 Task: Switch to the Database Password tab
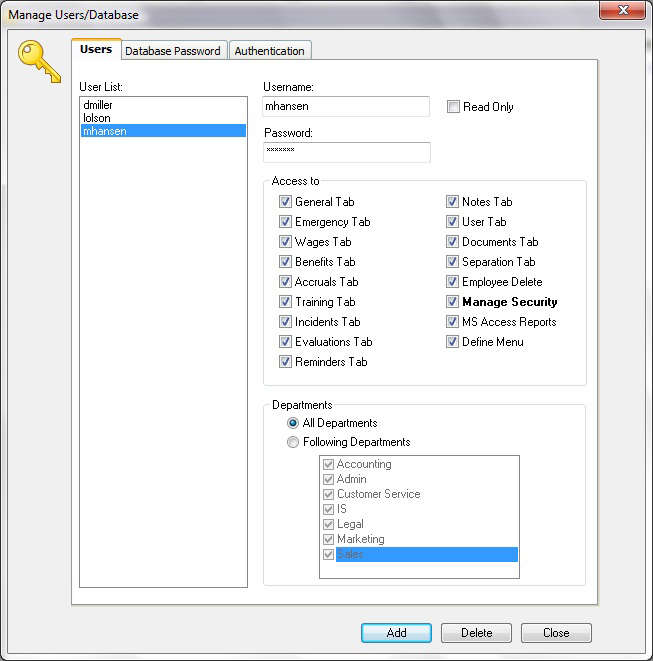173,51
